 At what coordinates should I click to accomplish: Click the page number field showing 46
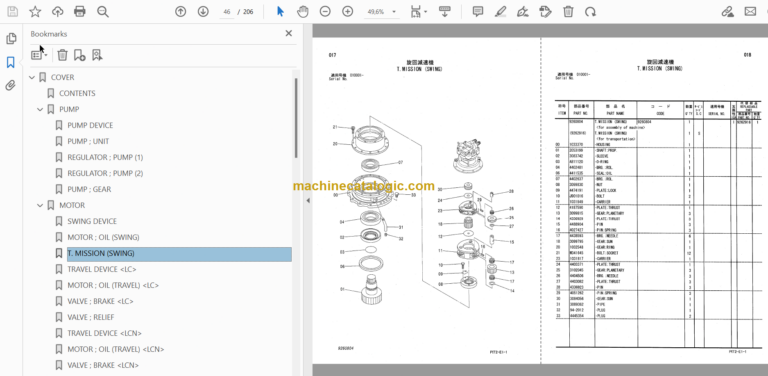coord(226,12)
